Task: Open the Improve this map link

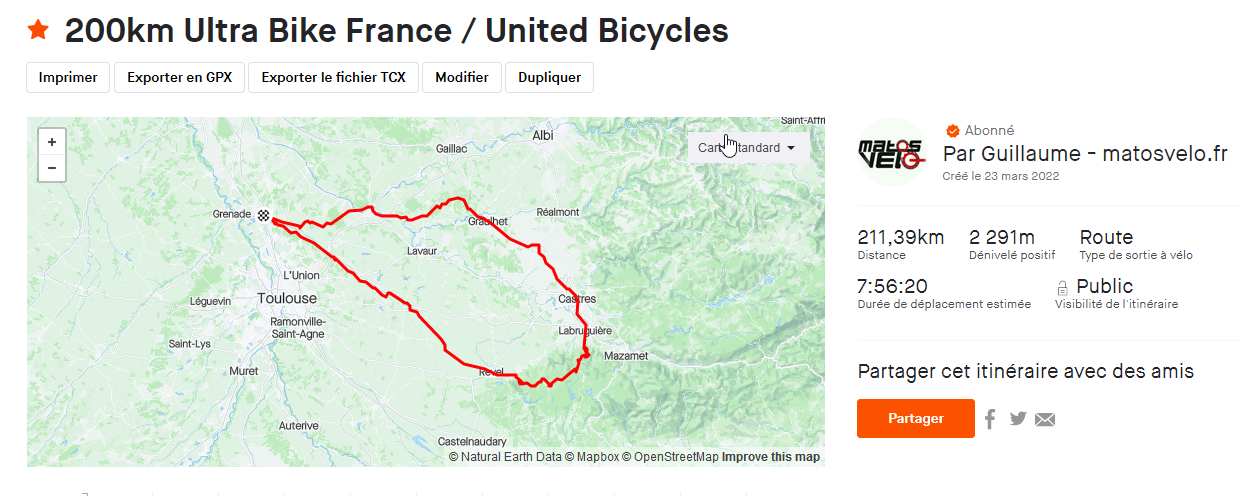Action: point(771,457)
